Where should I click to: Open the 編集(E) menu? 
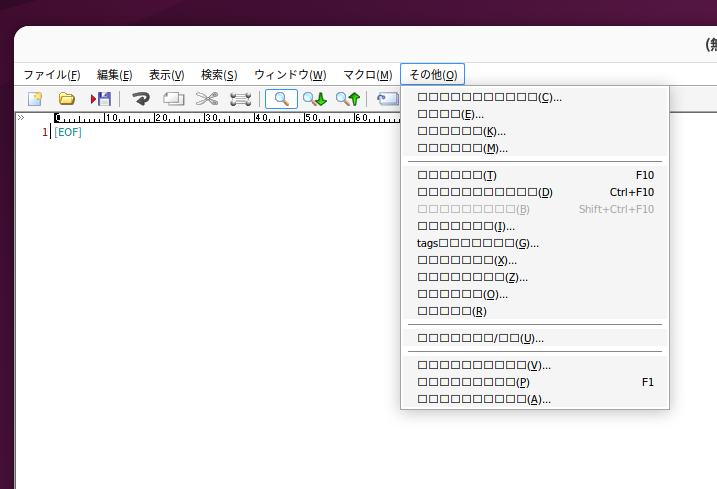click(x=114, y=75)
